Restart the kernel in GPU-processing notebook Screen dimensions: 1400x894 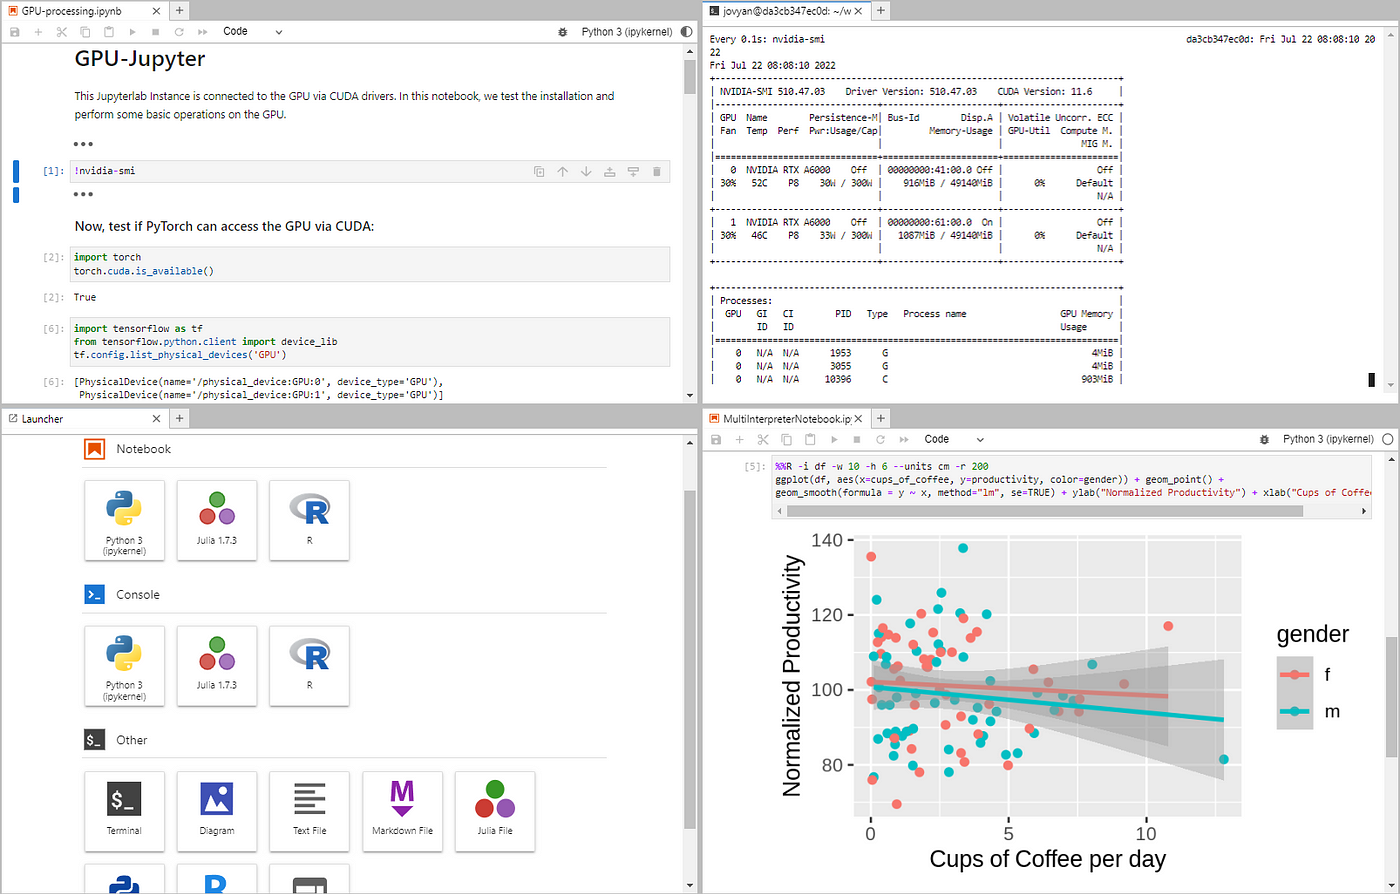tap(179, 32)
